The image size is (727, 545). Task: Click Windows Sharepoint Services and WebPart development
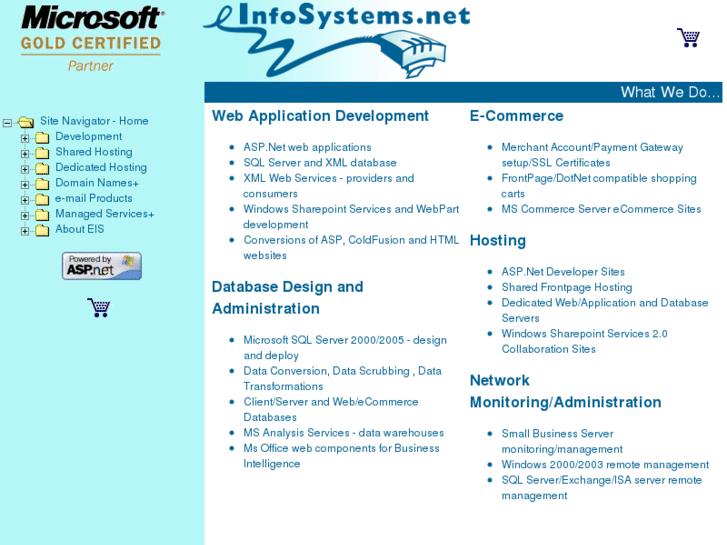tap(351, 217)
